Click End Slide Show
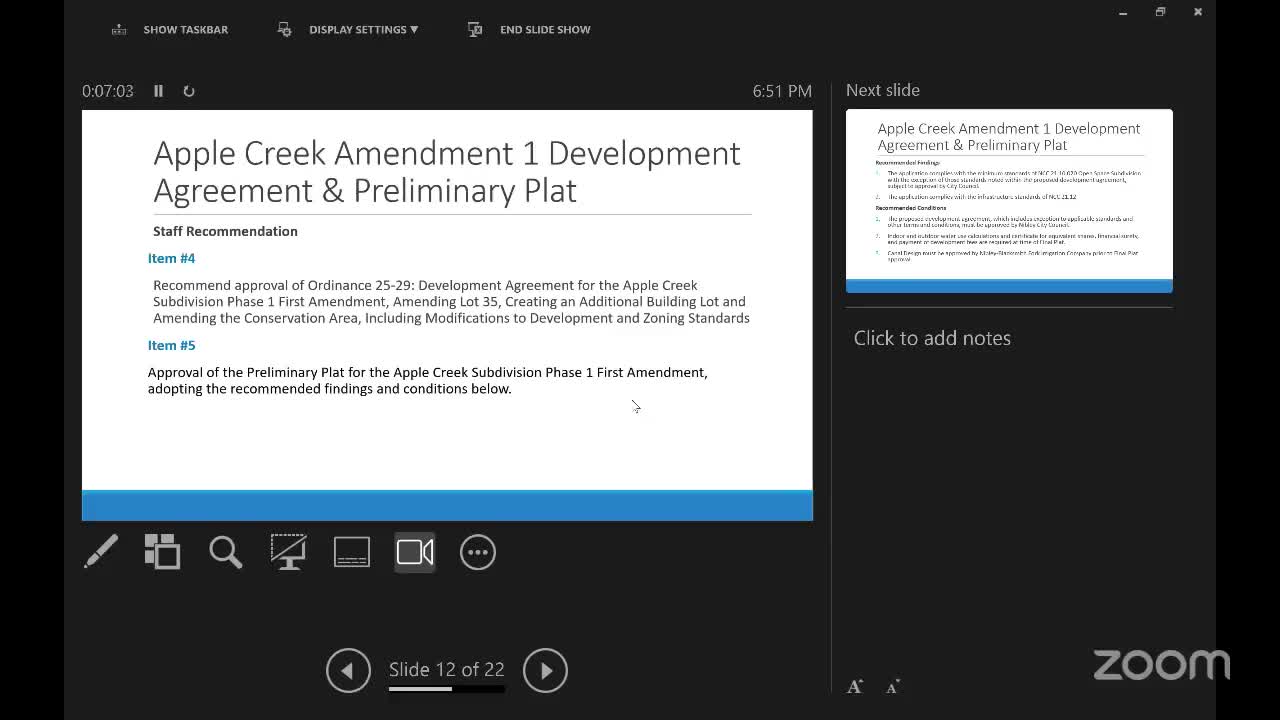Screen dimensions: 1280x720 (530, 30)
